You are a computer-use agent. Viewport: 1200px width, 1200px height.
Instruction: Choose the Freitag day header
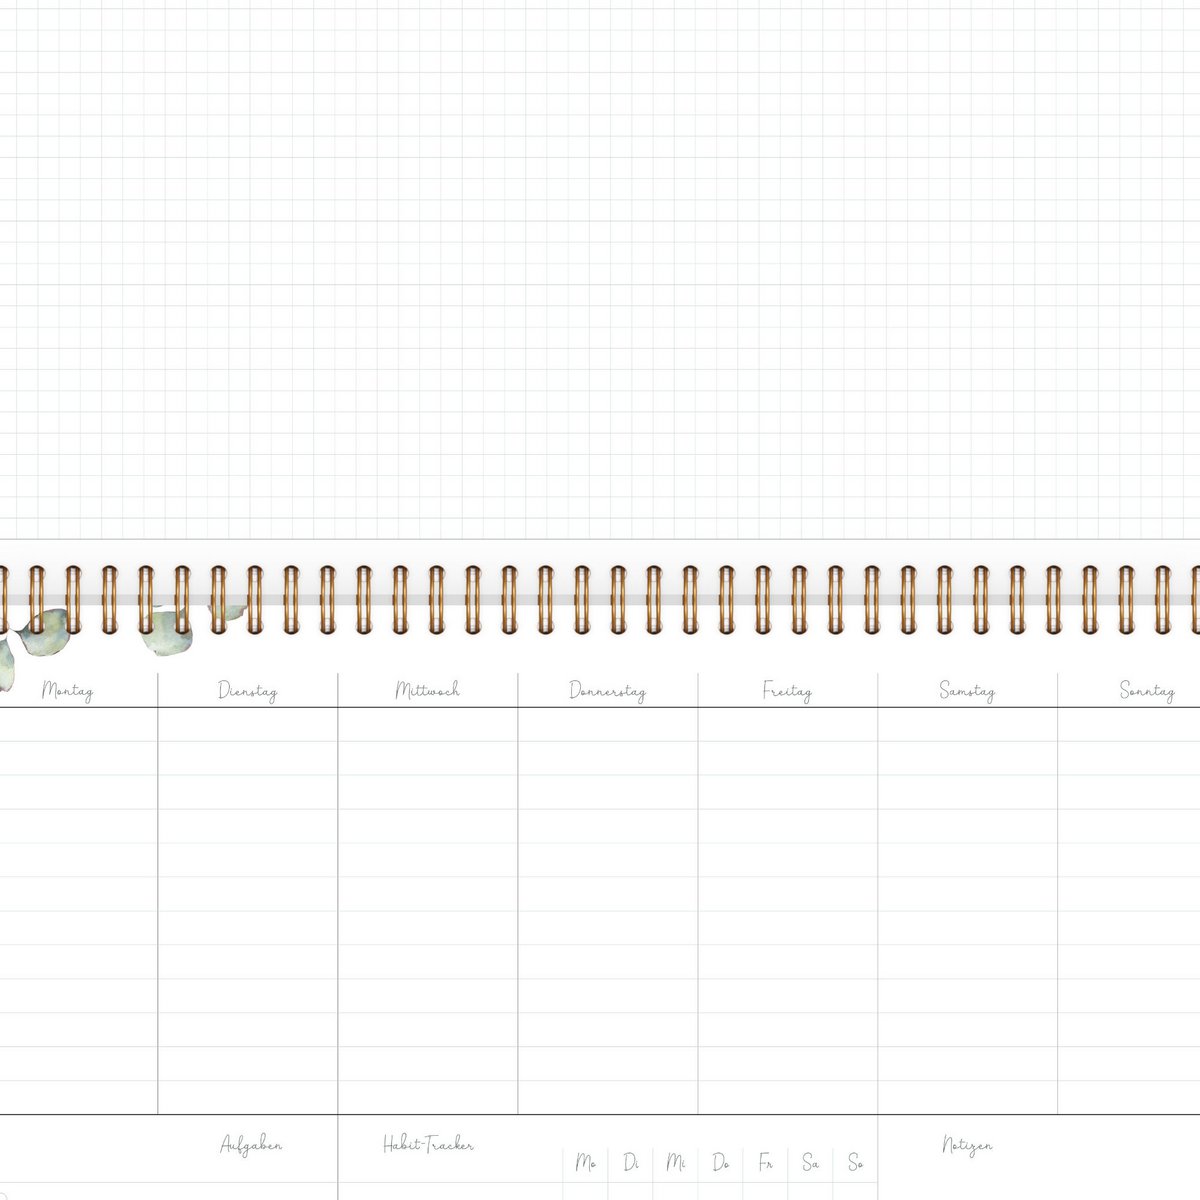click(787, 690)
